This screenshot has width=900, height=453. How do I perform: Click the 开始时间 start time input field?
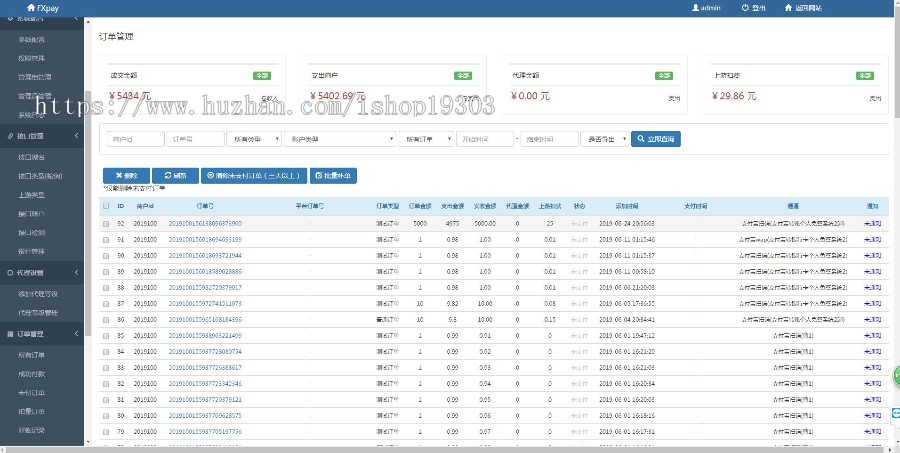coord(486,139)
